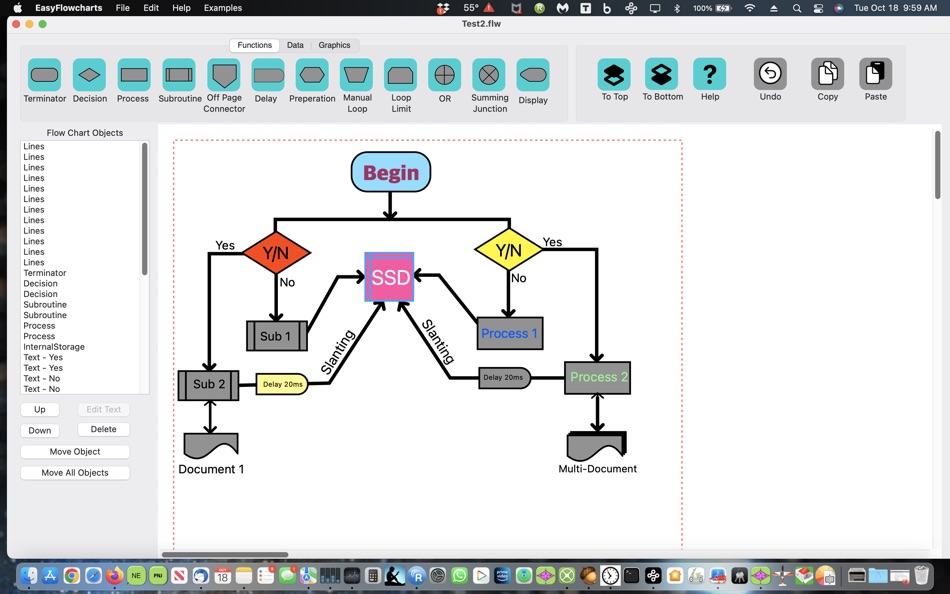The width and height of the screenshot is (950, 594).
Task: Select the first Text - Yes entry
Action: (81, 357)
